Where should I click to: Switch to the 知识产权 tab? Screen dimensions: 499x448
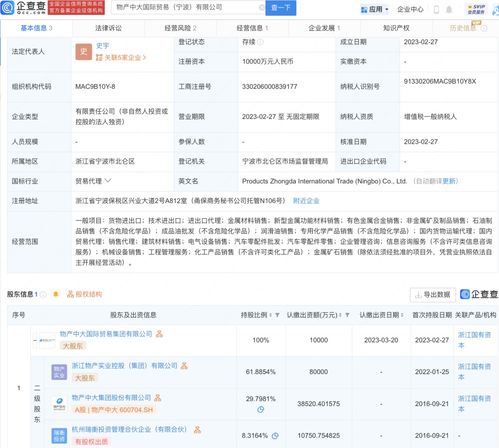pos(396,28)
